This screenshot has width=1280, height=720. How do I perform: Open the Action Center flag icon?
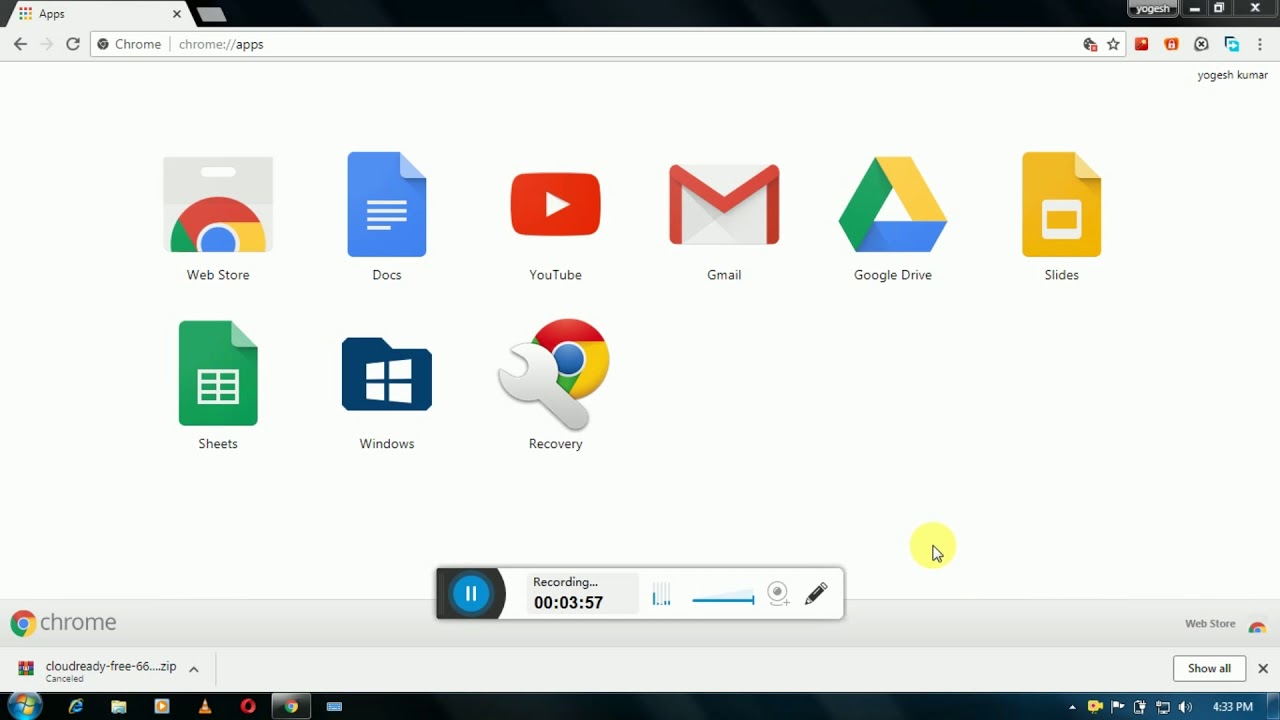point(1117,706)
